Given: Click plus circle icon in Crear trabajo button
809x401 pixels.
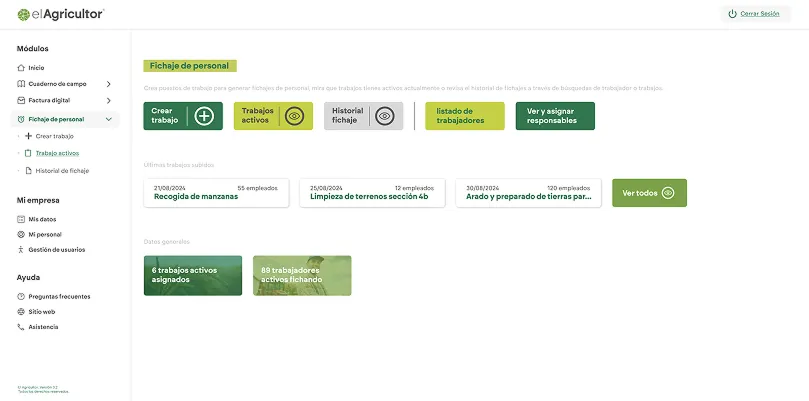Looking at the screenshot, I should click(x=204, y=116).
